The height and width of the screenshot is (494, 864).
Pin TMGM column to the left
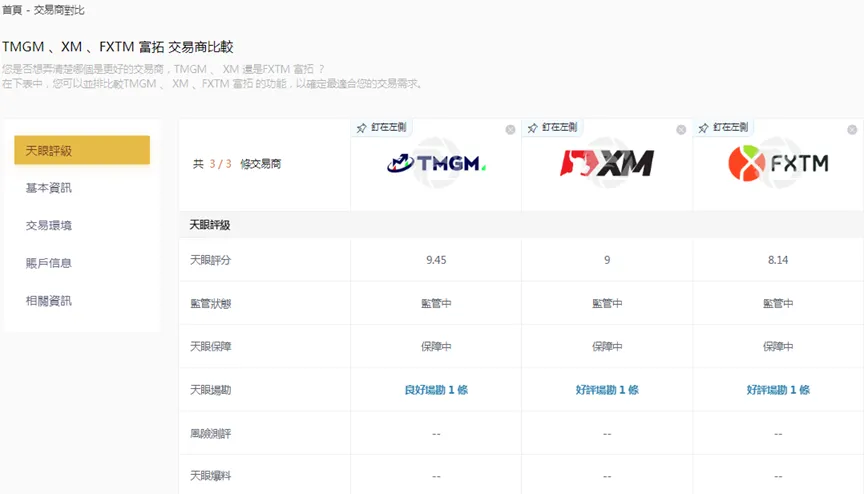(381, 127)
